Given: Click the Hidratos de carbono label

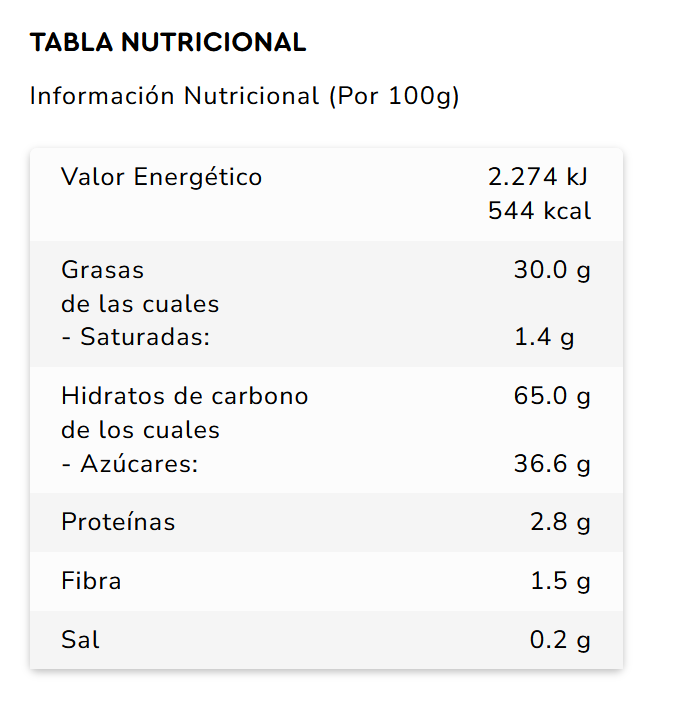Looking at the screenshot, I should [185, 396].
